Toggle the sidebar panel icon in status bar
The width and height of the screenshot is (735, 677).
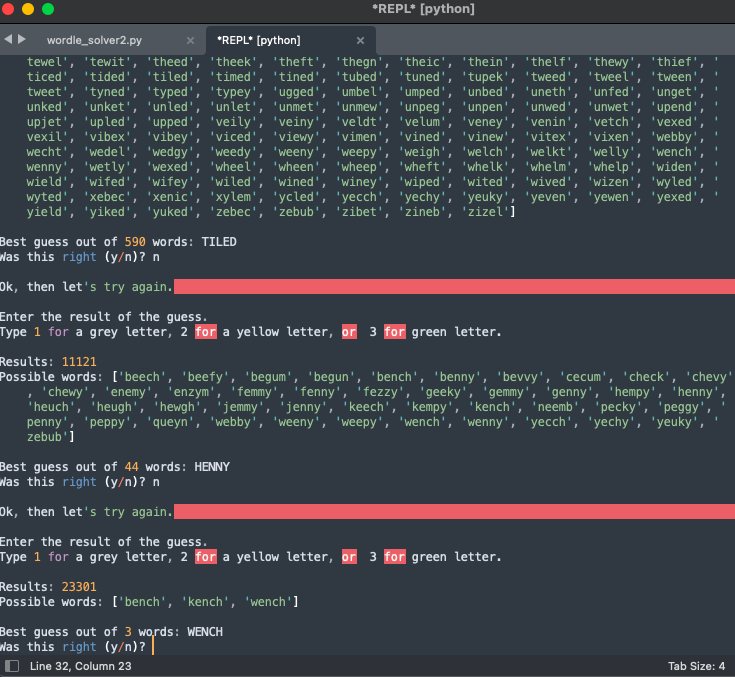(x=12, y=666)
